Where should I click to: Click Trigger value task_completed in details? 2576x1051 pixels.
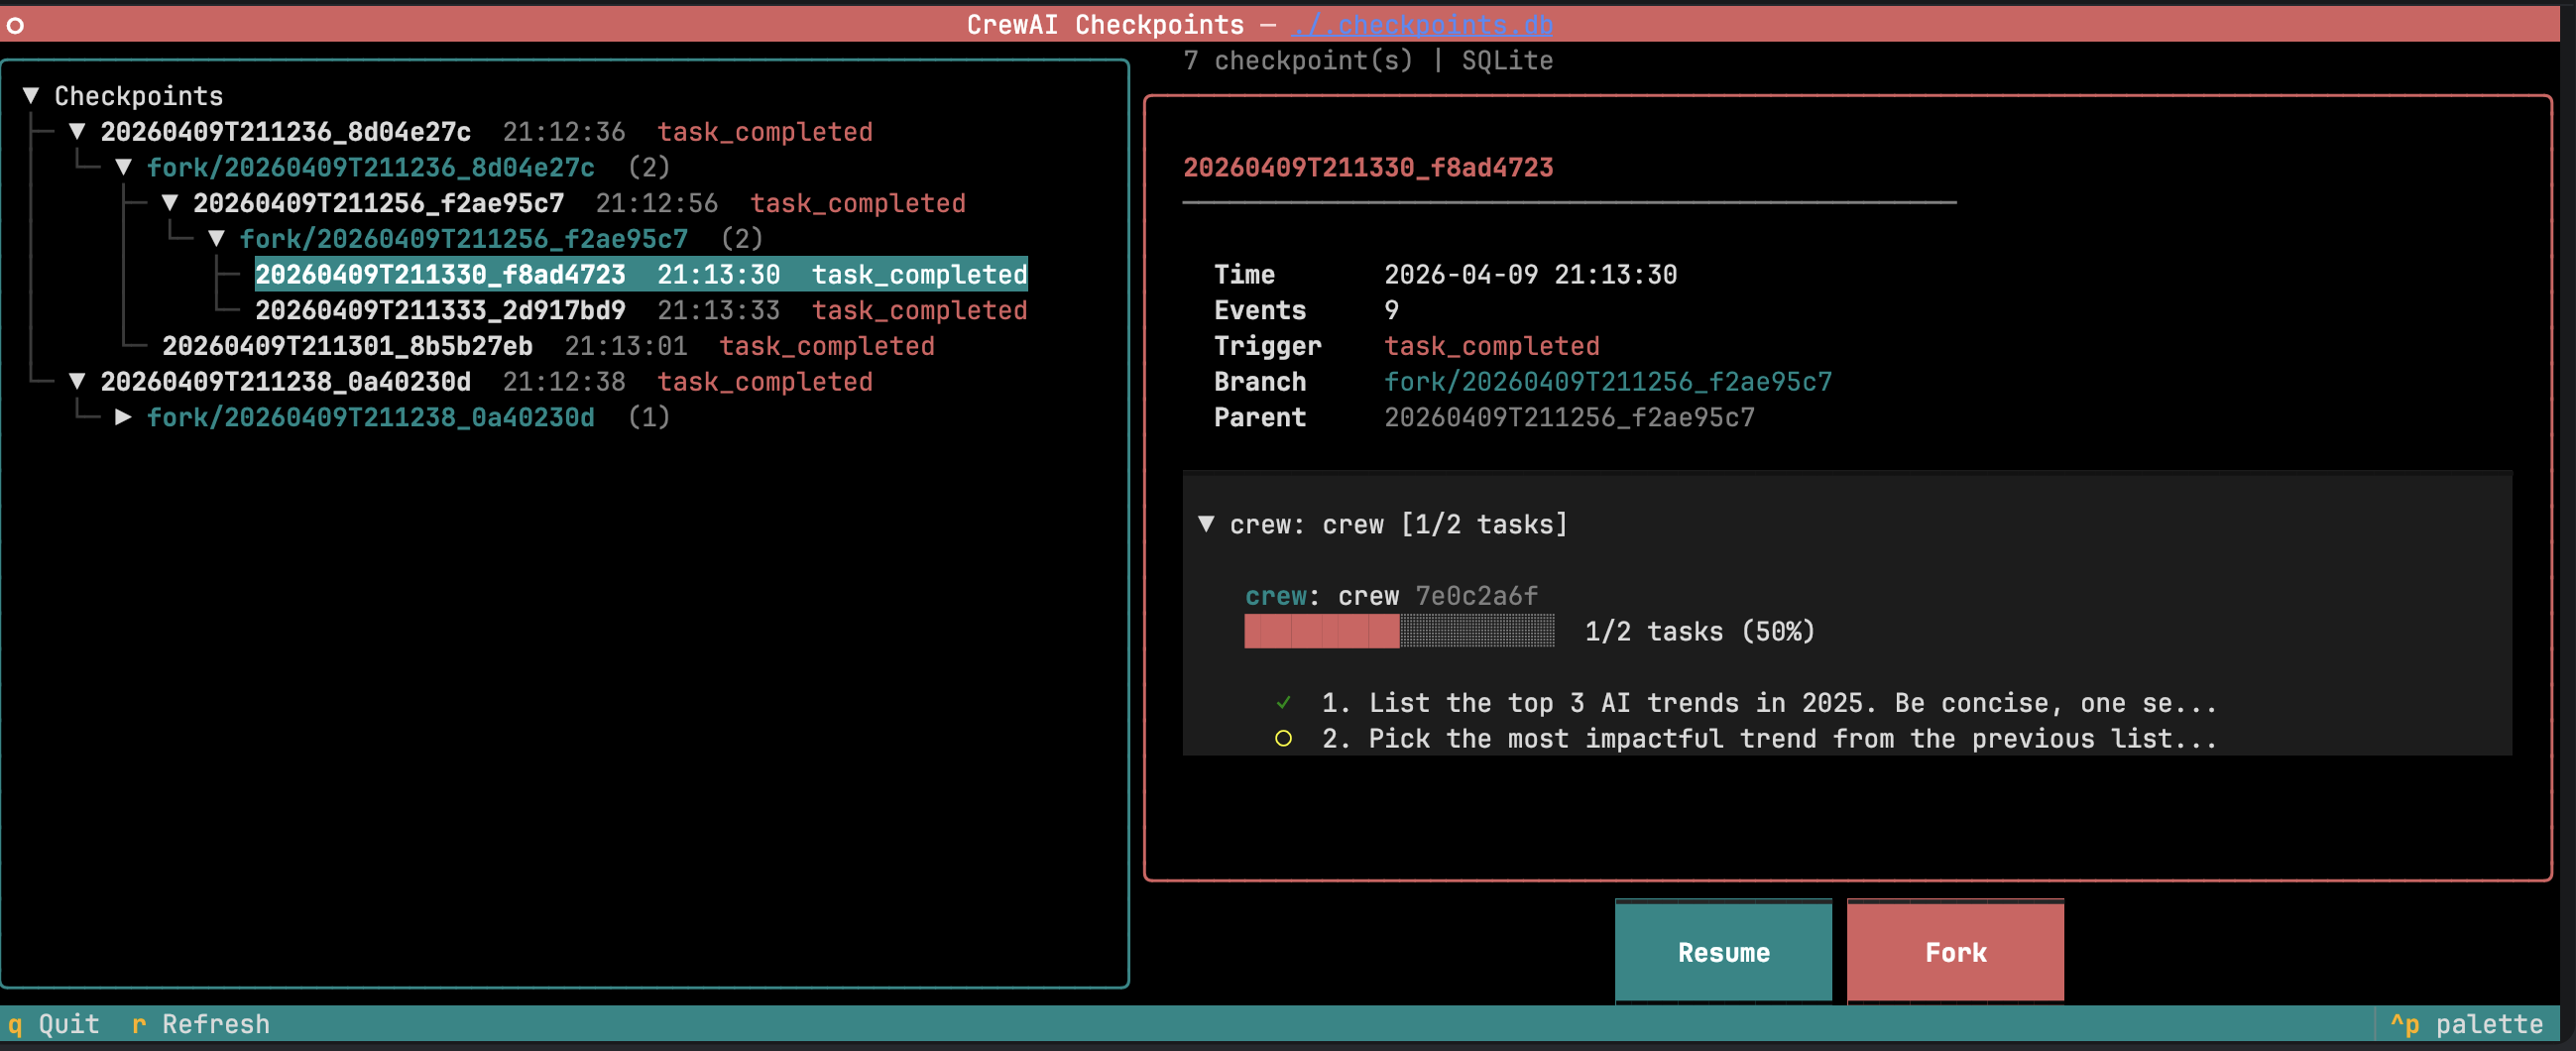pos(1492,346)
